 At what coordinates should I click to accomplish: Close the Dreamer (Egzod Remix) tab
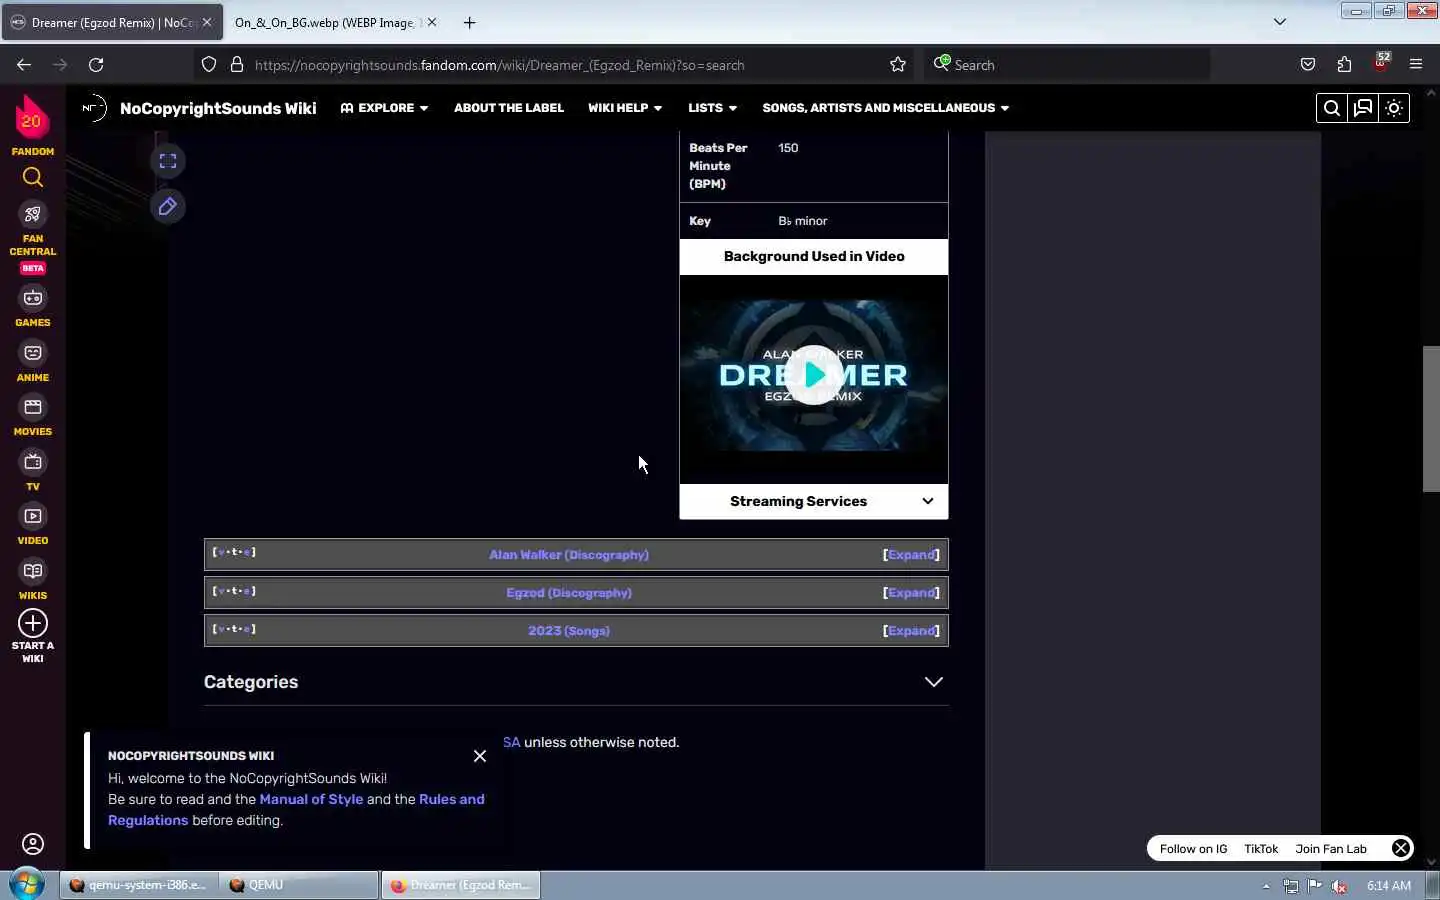pos(207,22)
